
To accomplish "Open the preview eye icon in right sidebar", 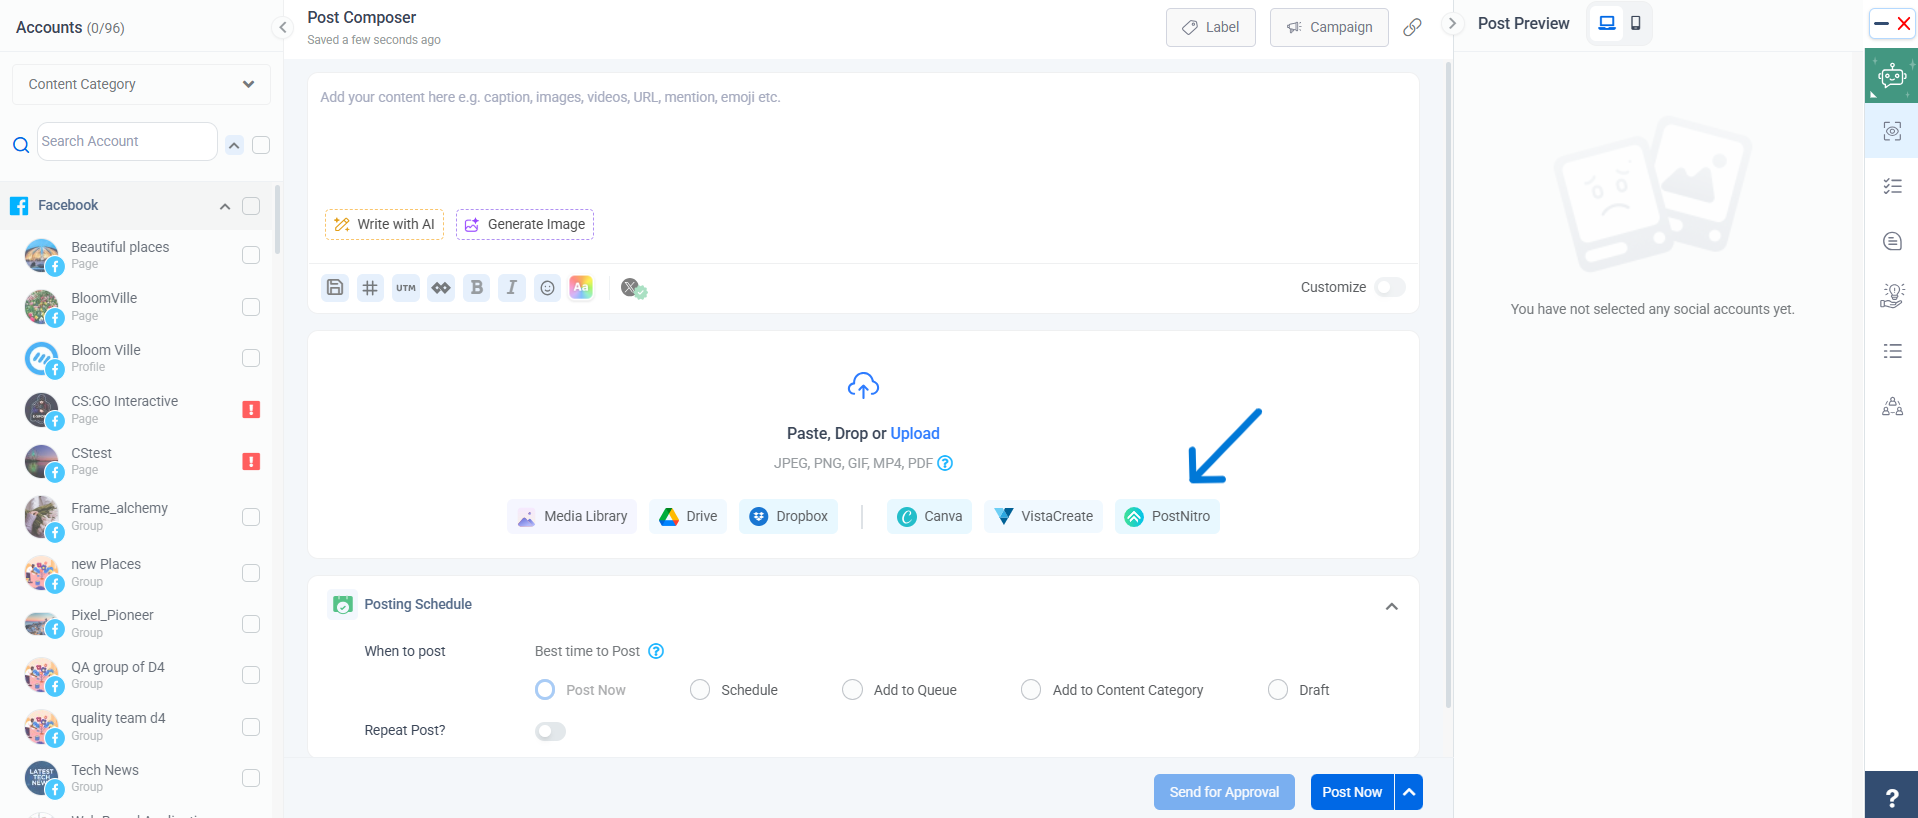I will pyautogui.click(x=1892, y=131).
